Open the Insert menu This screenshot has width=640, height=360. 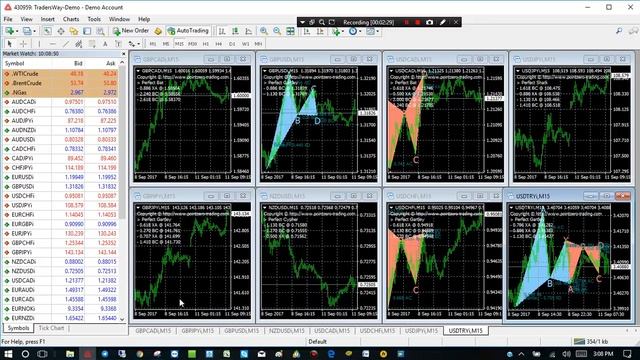point(47,19)
